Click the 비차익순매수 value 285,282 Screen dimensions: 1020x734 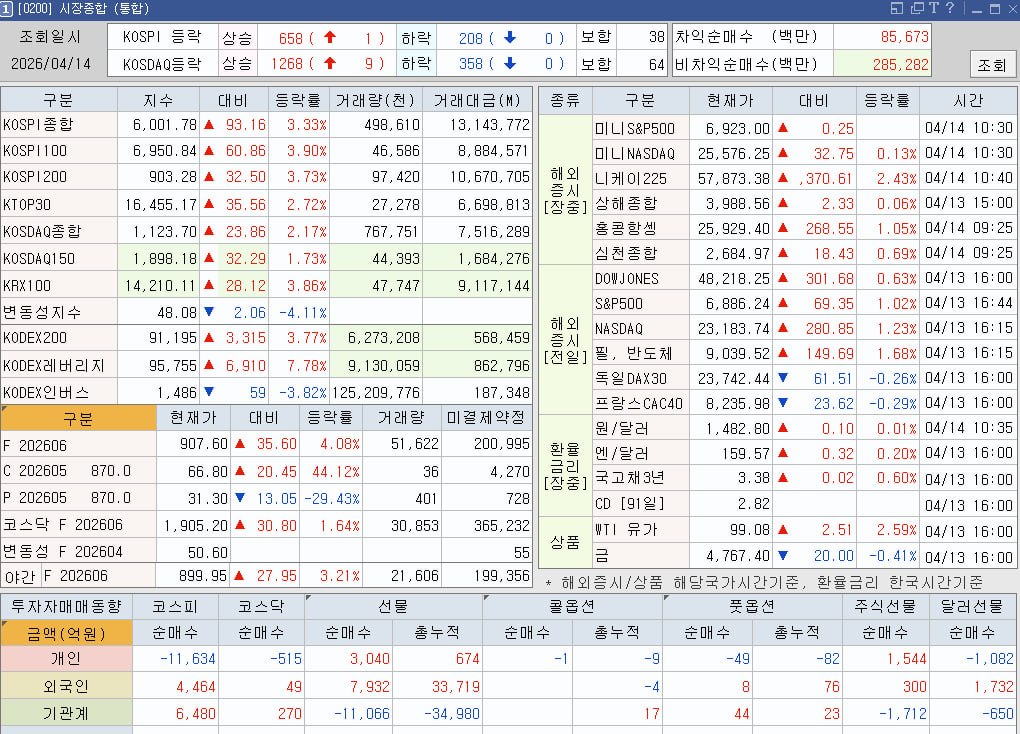(902, 62)
